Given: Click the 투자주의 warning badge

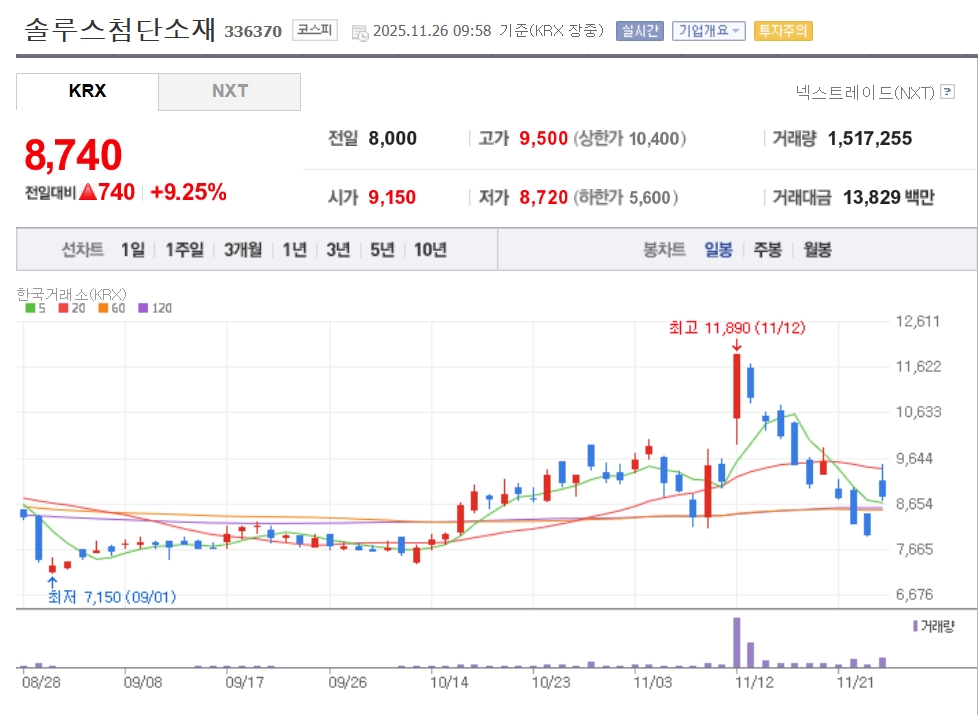Looking at the screenshot, I should click(x=783, y=31).
